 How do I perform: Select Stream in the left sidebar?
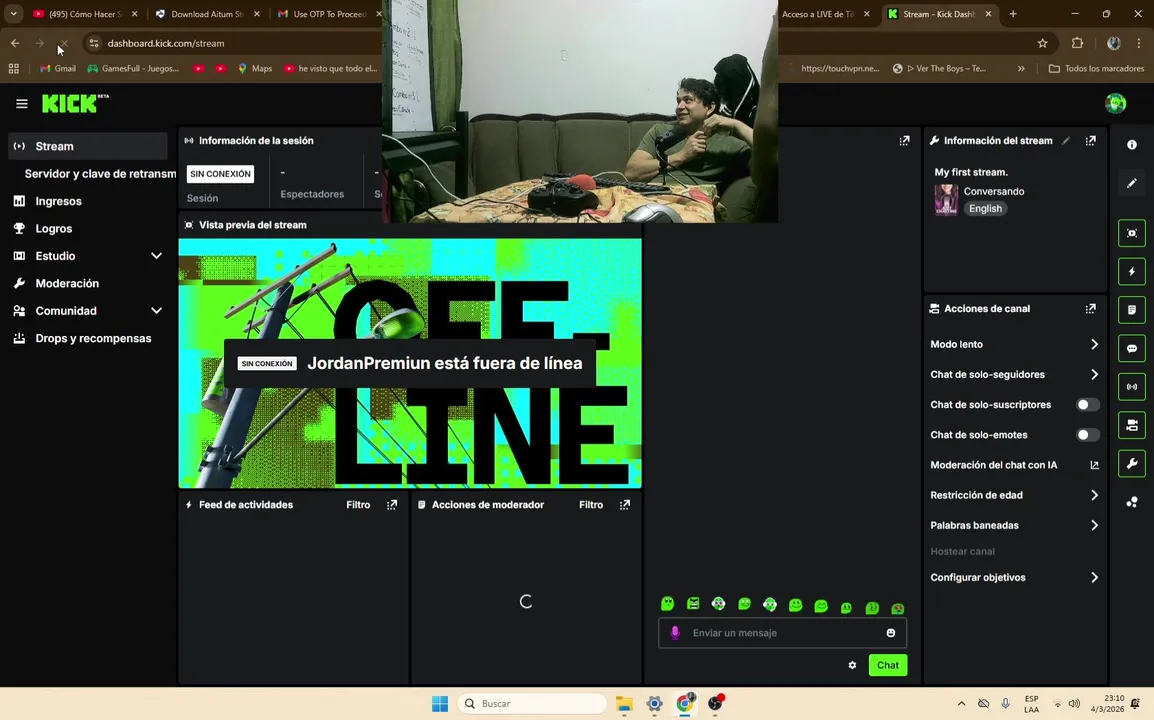pos(88,147)
